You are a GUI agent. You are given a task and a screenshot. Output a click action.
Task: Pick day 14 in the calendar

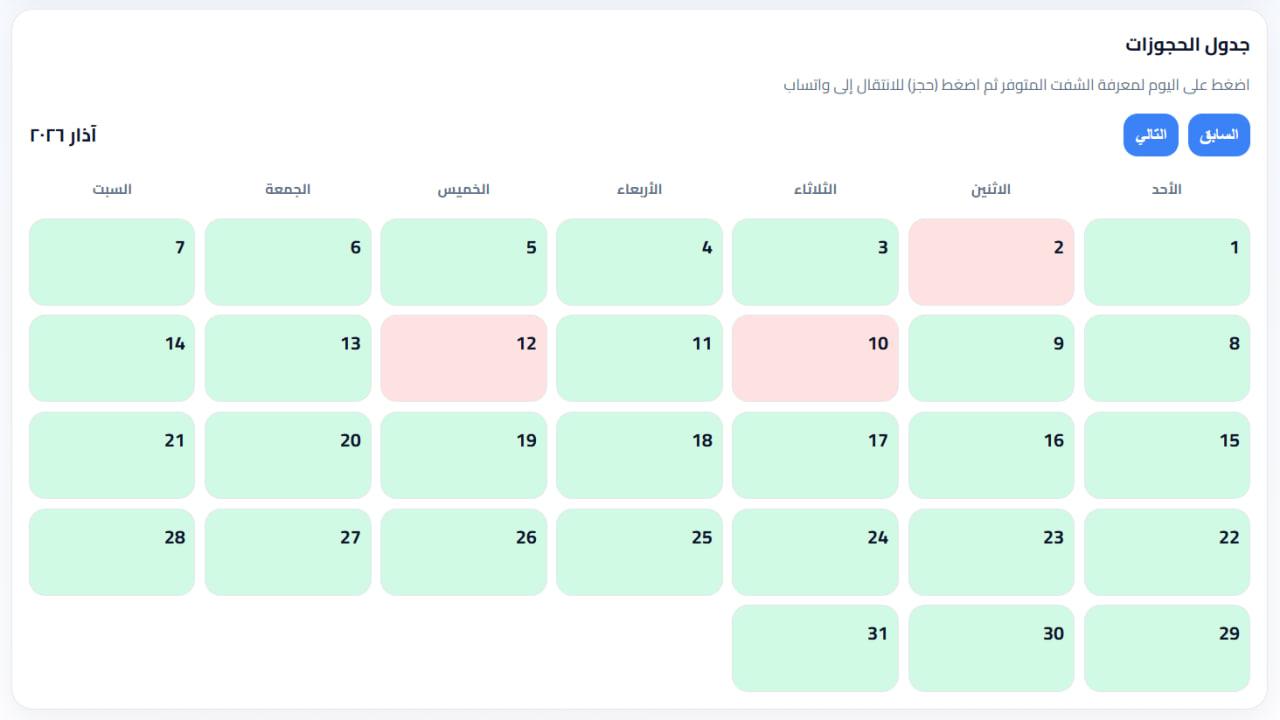pos(112,358)
